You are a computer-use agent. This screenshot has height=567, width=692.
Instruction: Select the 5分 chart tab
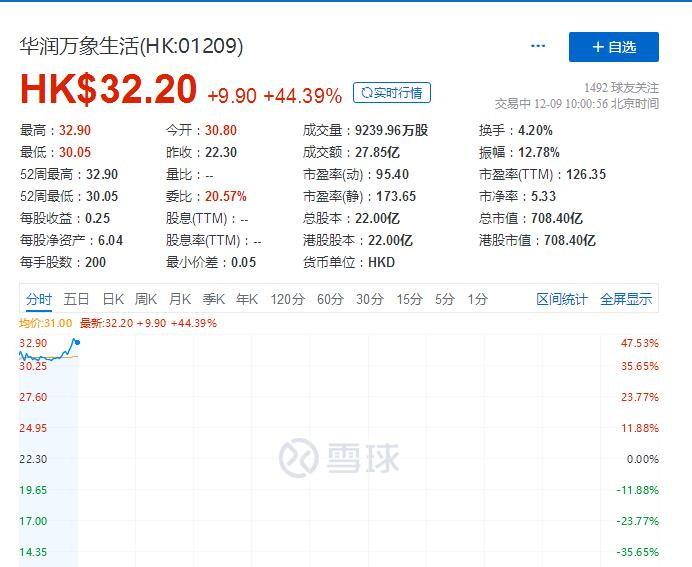point(444,299)
